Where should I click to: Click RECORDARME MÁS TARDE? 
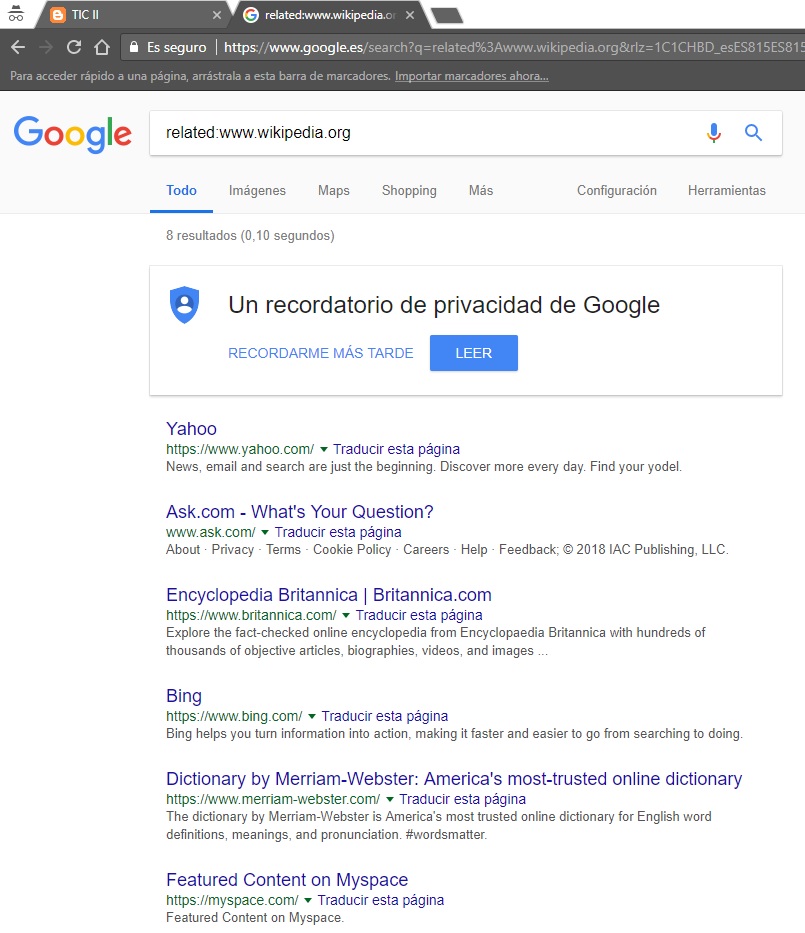point(320,352)
